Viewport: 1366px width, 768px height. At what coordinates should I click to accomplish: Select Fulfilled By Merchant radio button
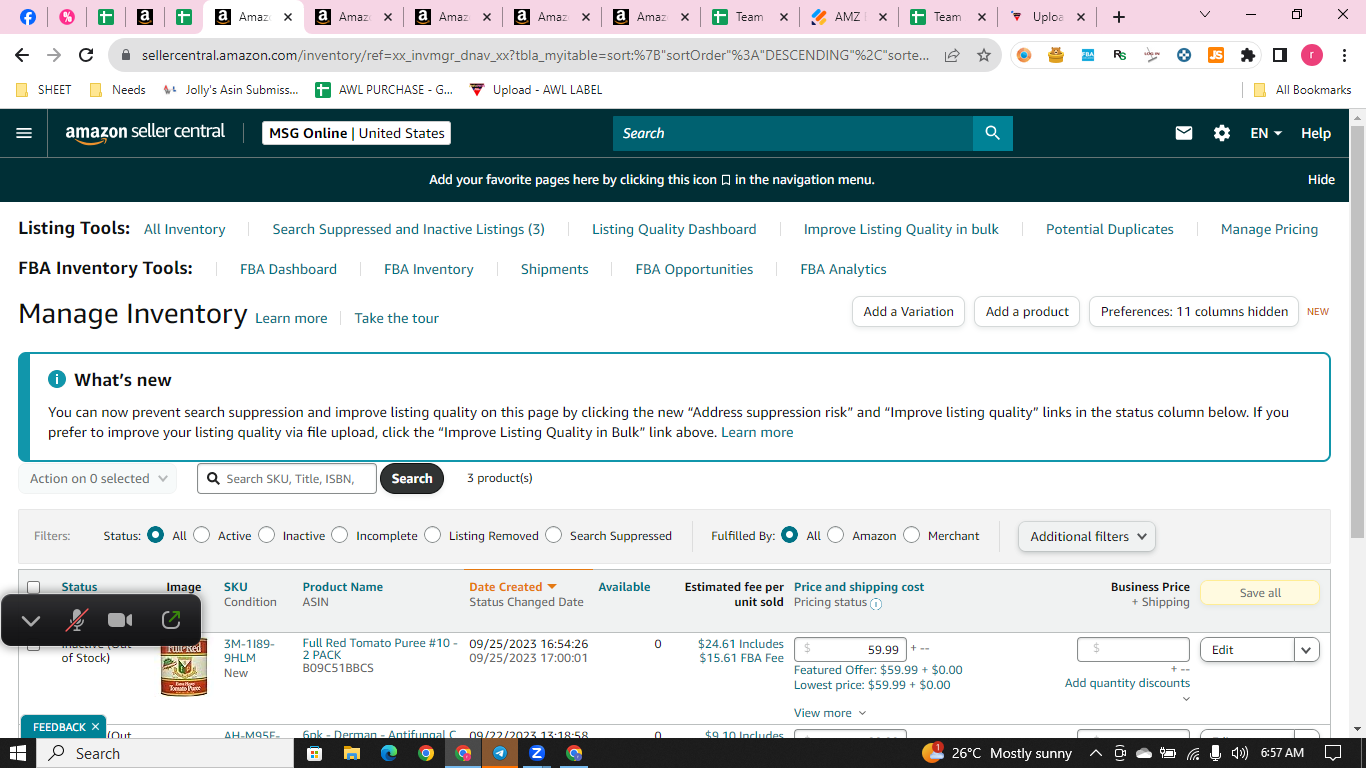(912, 535)
